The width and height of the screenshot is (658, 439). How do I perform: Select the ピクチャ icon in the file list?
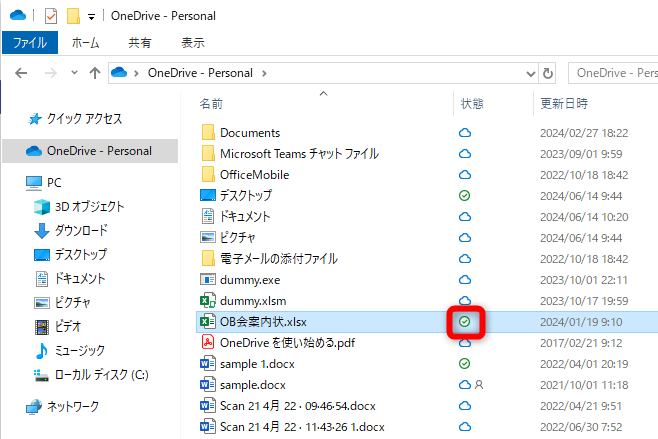tap(208, 237)
